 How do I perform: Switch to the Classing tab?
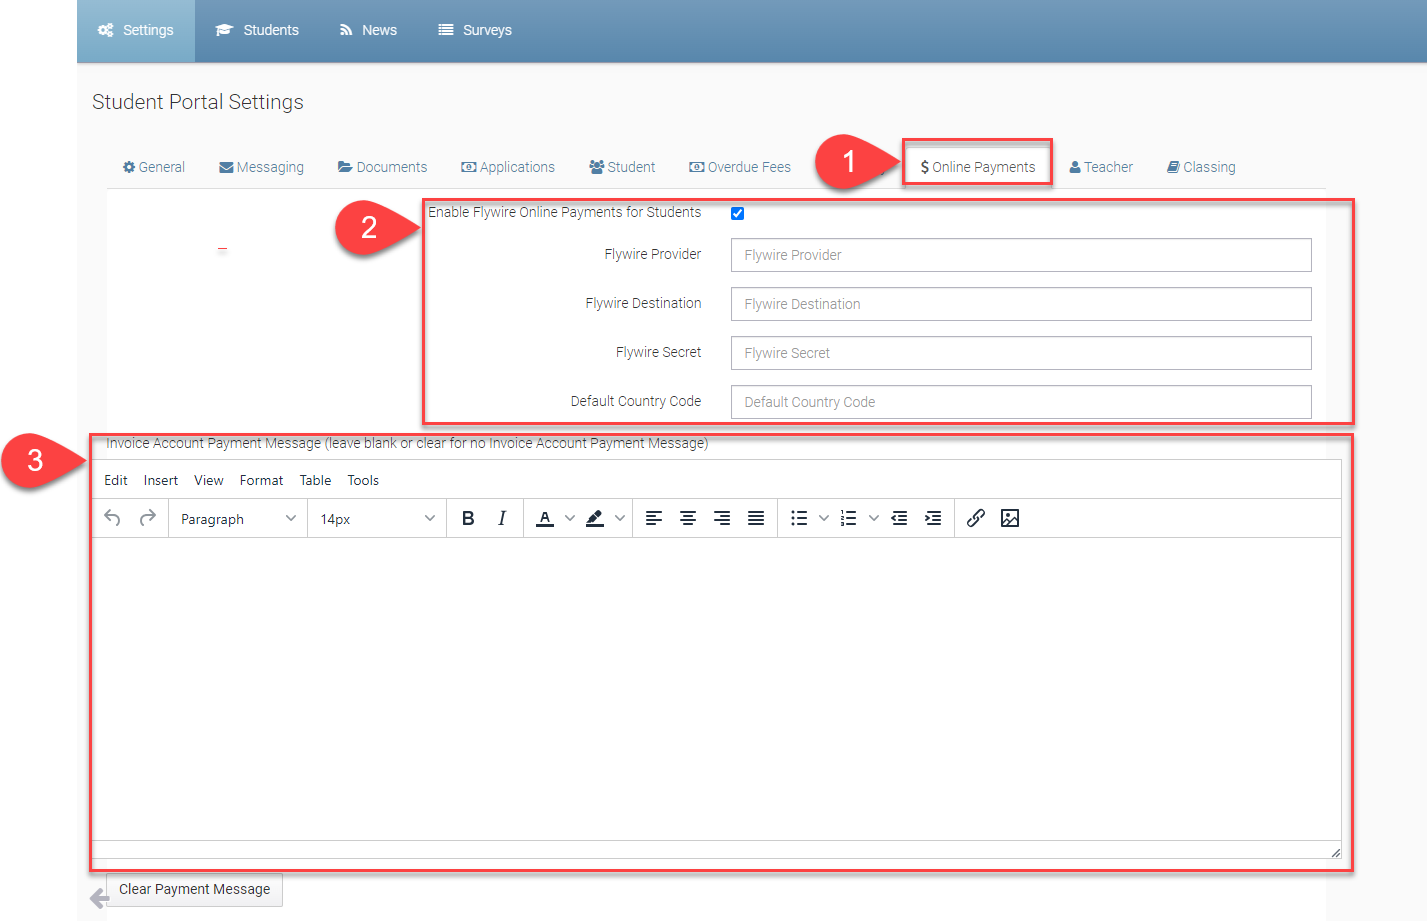pyautogui.click(x=1201, y=167)
